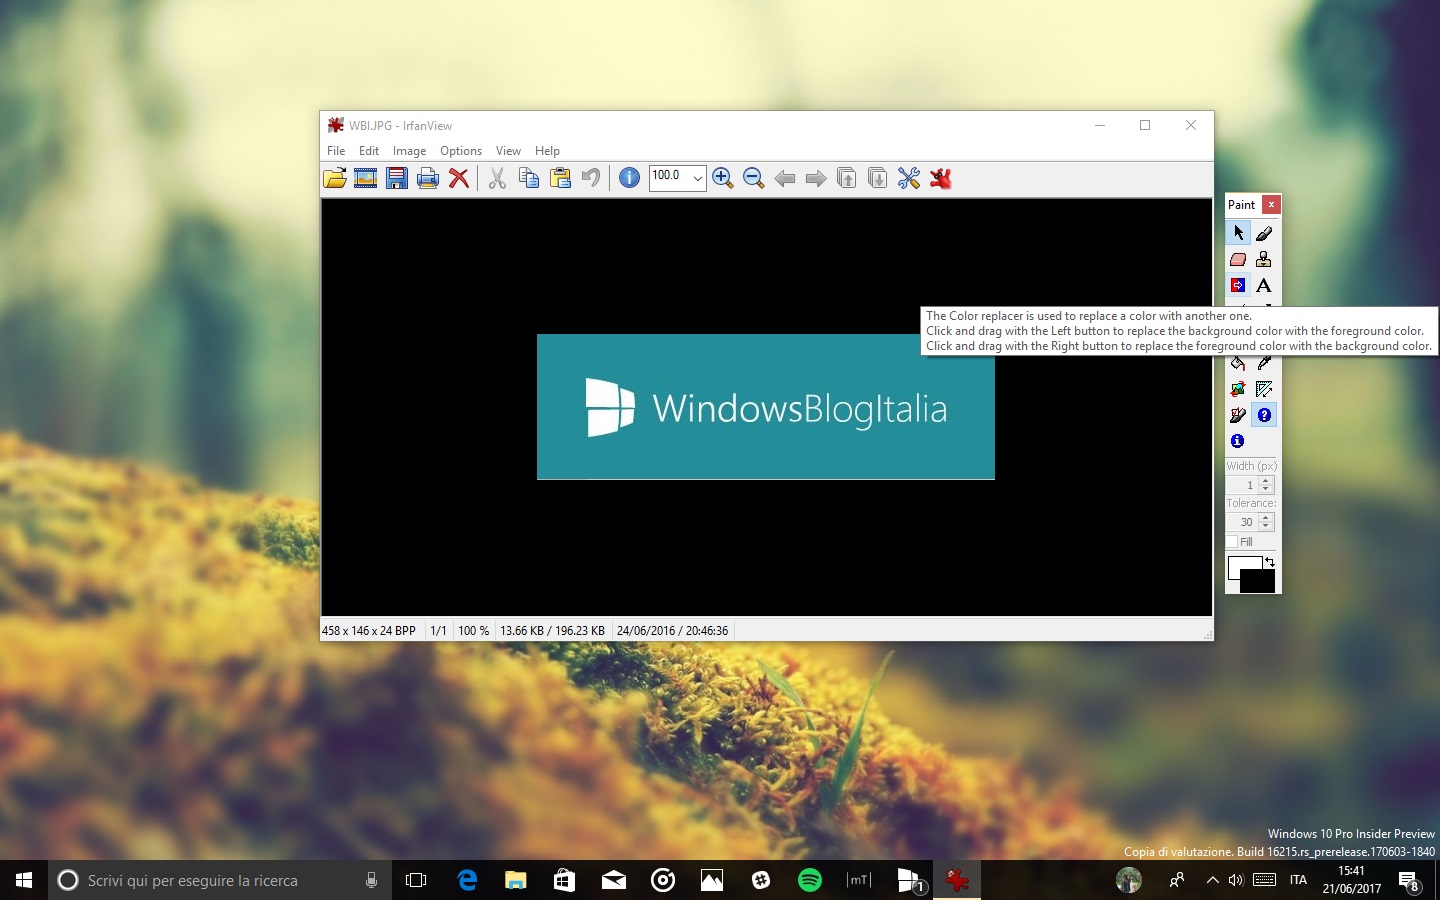Delete the file with red X icon
Image resolution: width=1440 pixels, height=900 pixels.
pos(459,178)
